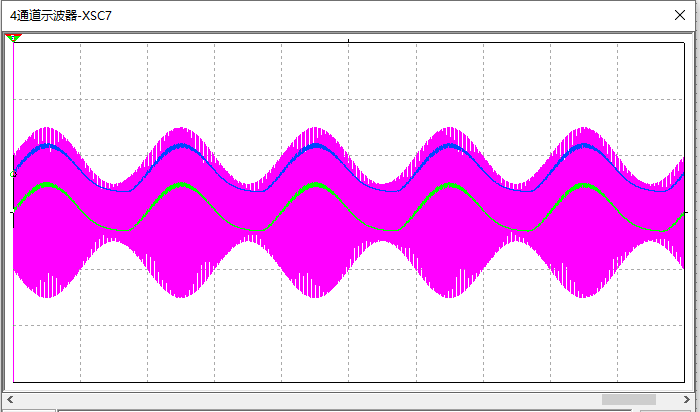Click the third peak of the blue trace
This screenshot has width=700, height=412.
coord(317,145)
